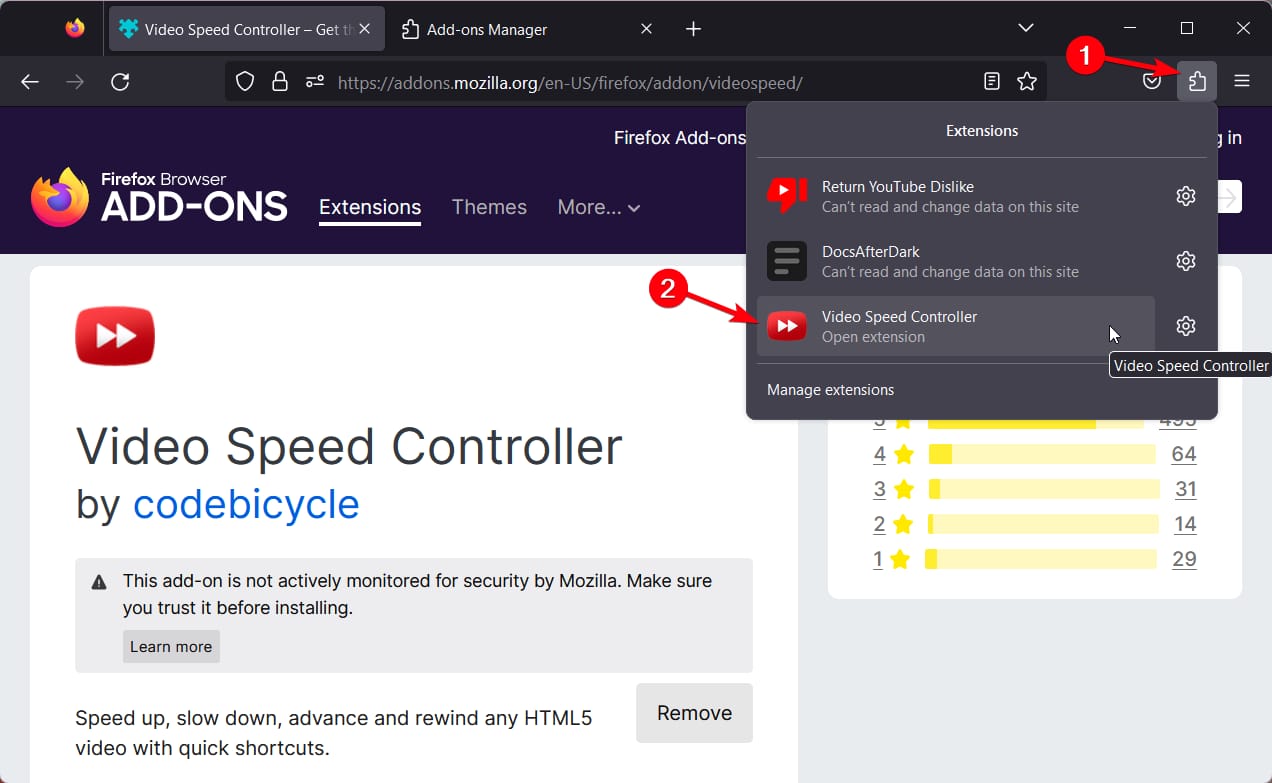Open Video Speed Controller extension from panel
The width and height of the screenshot is (1272, 783).
[x=956, y=326]
